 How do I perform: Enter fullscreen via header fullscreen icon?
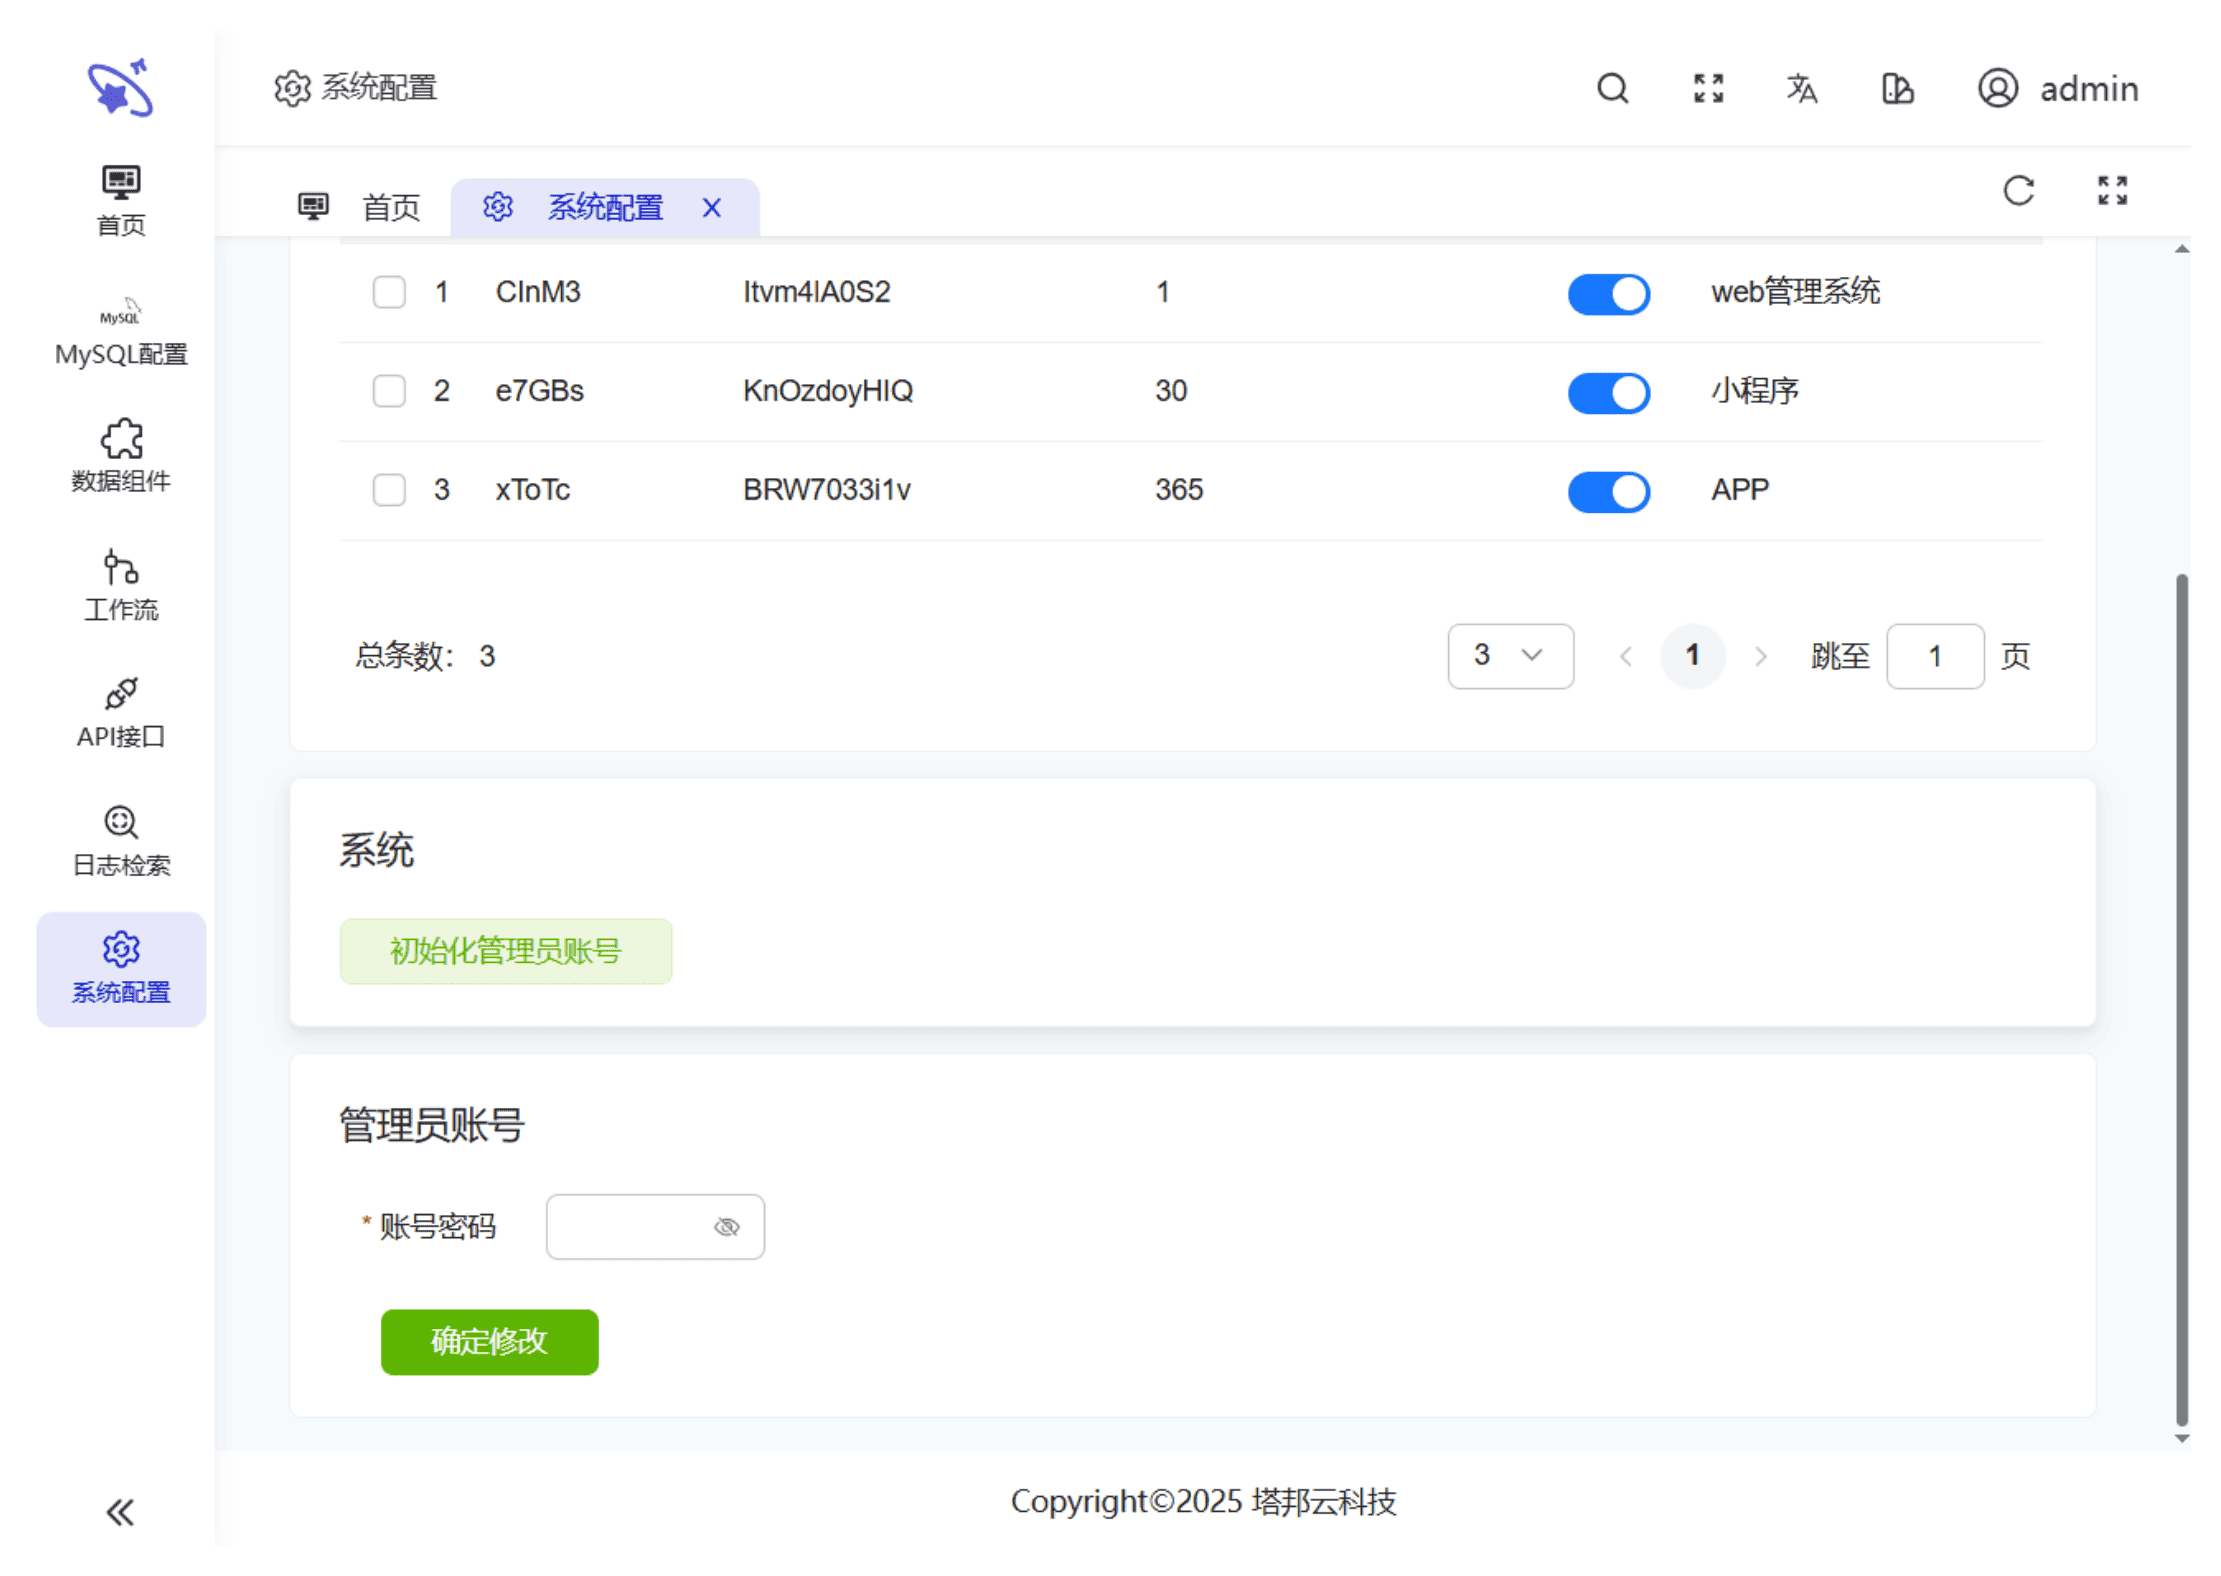tap(1707, 88)
